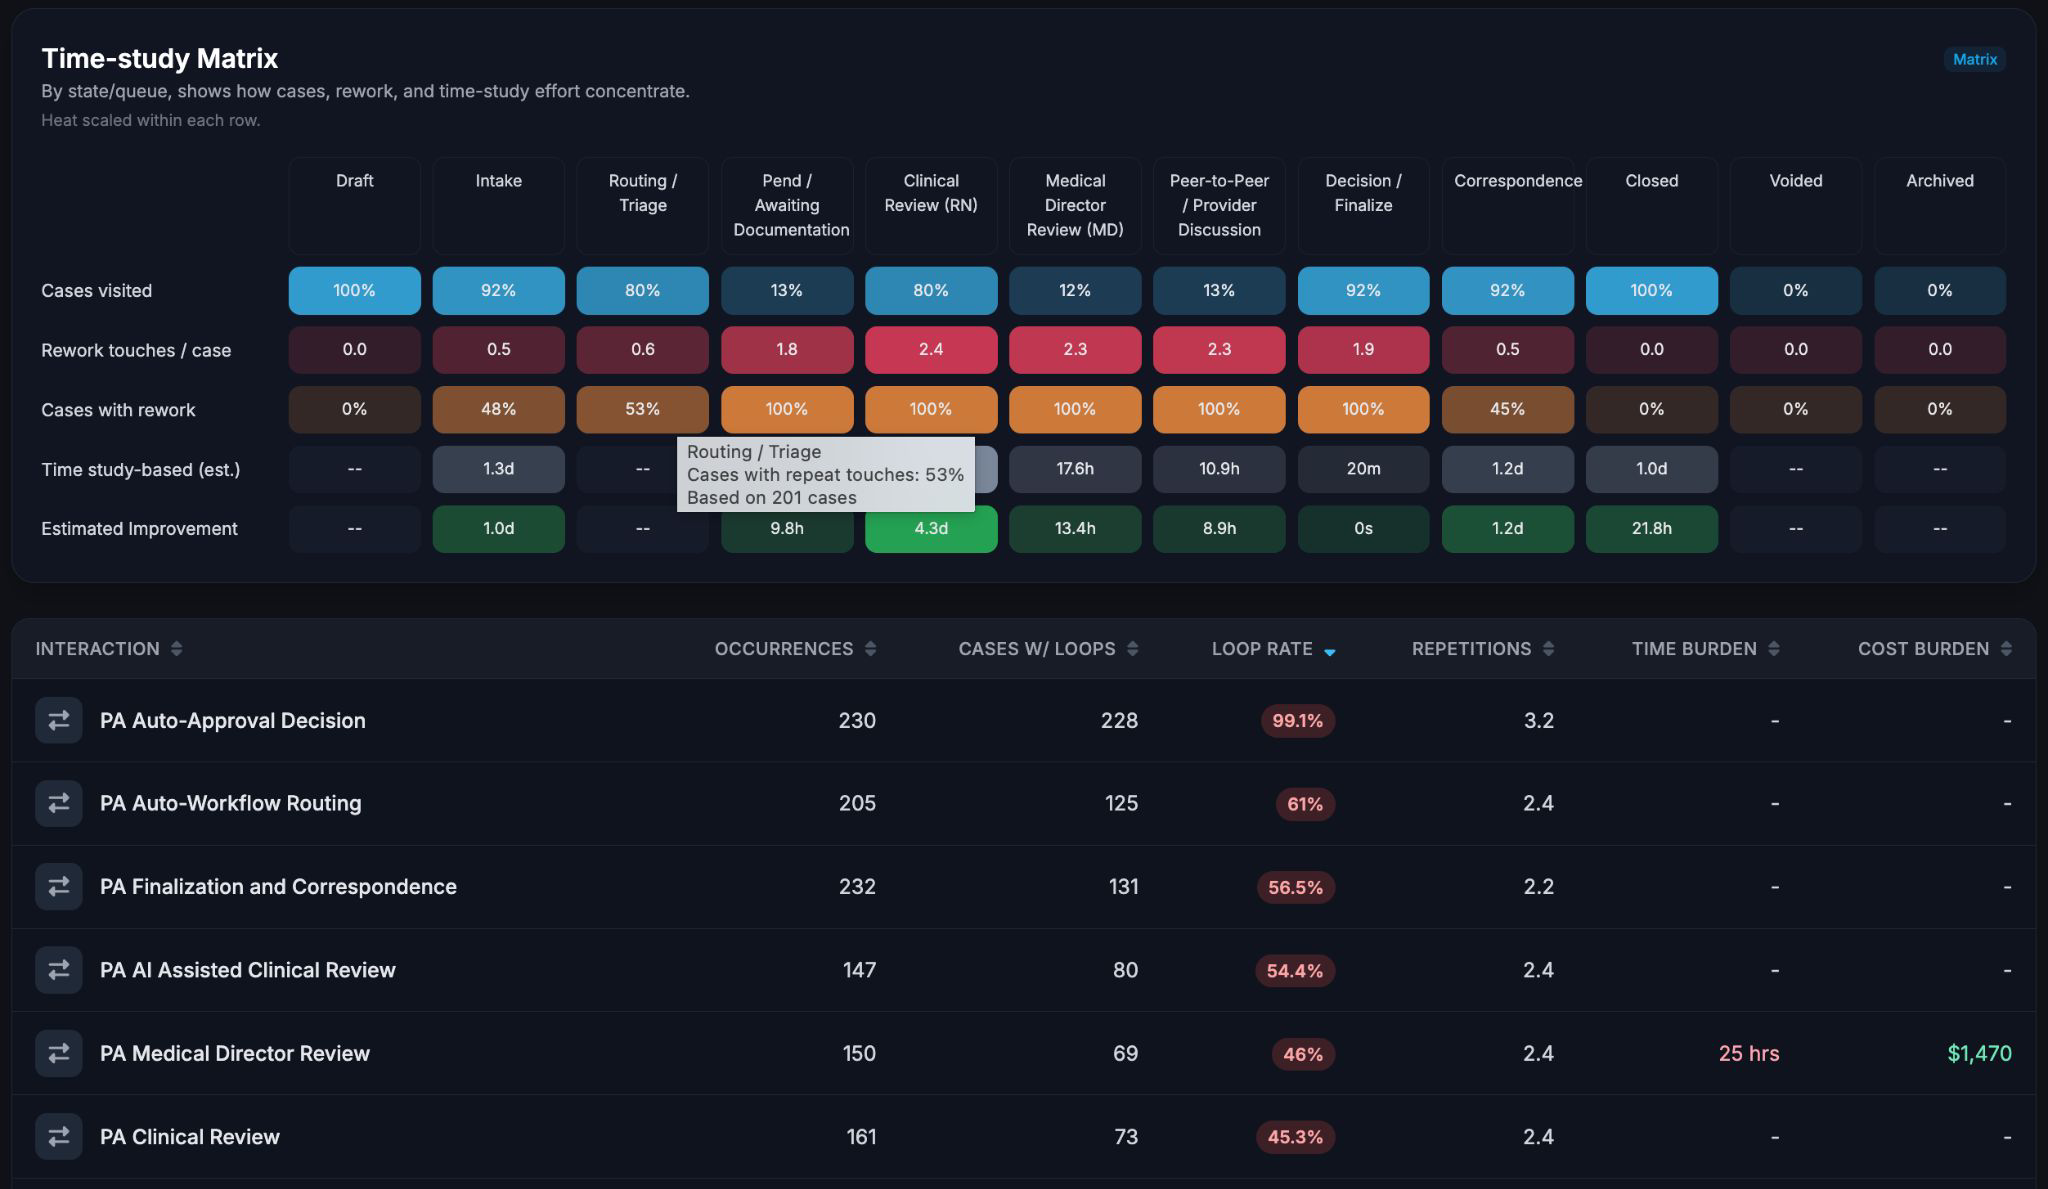Click the loop icon beside PA Auto-Approval Decision
This screenshot has height=1189, width=2048.
point(59,720)
